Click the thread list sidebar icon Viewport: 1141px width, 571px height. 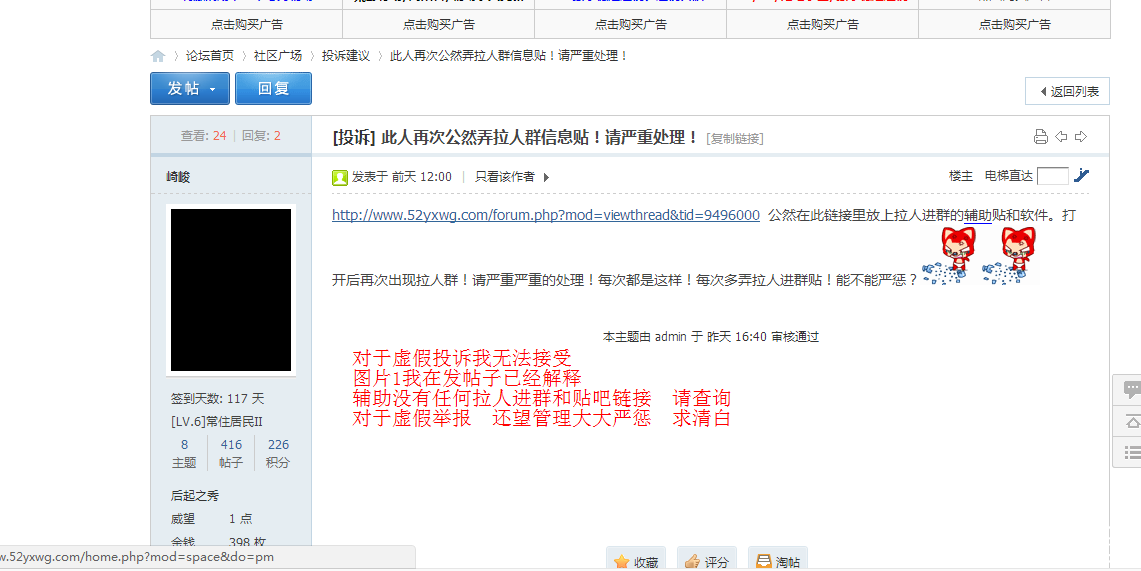tap(1132, 453)
